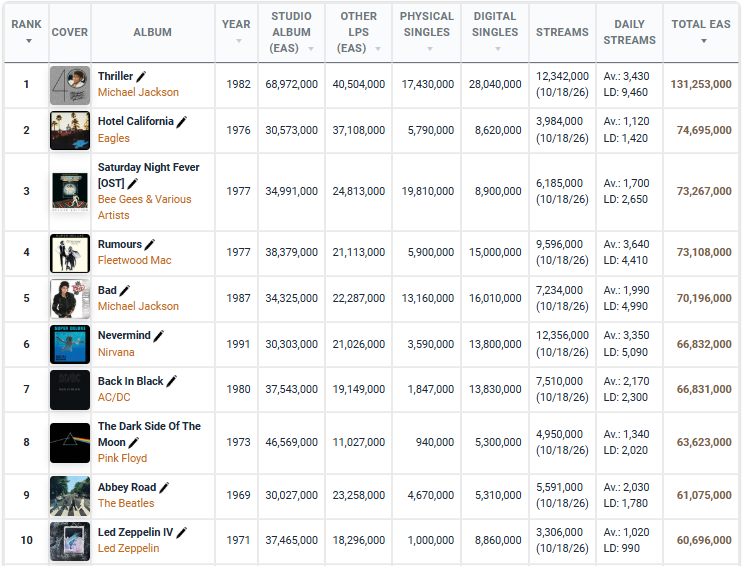Open the Abbey Road cover thumbnail
Screen dimensions: 742x566
pyautogui.click(x=70, y=495)
